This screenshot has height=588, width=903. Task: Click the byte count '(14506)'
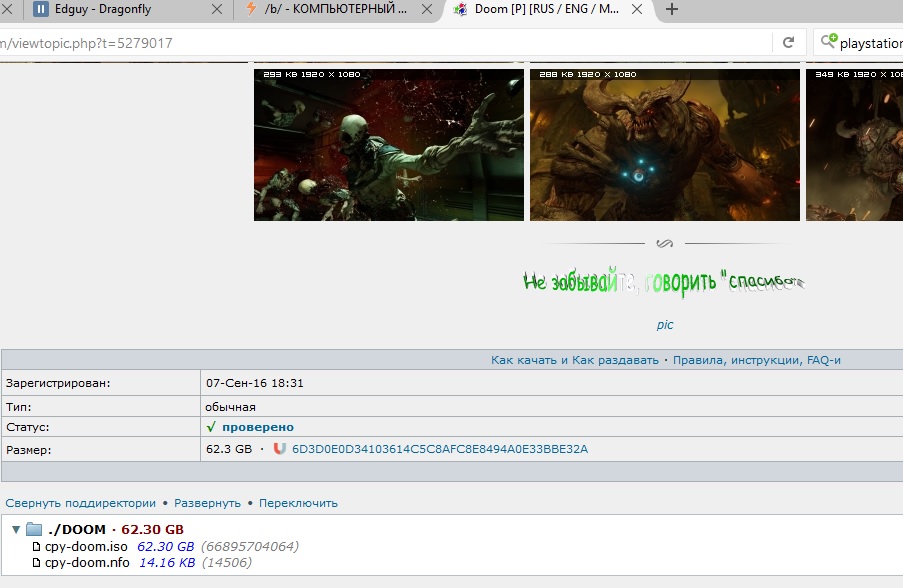point(227,563)
